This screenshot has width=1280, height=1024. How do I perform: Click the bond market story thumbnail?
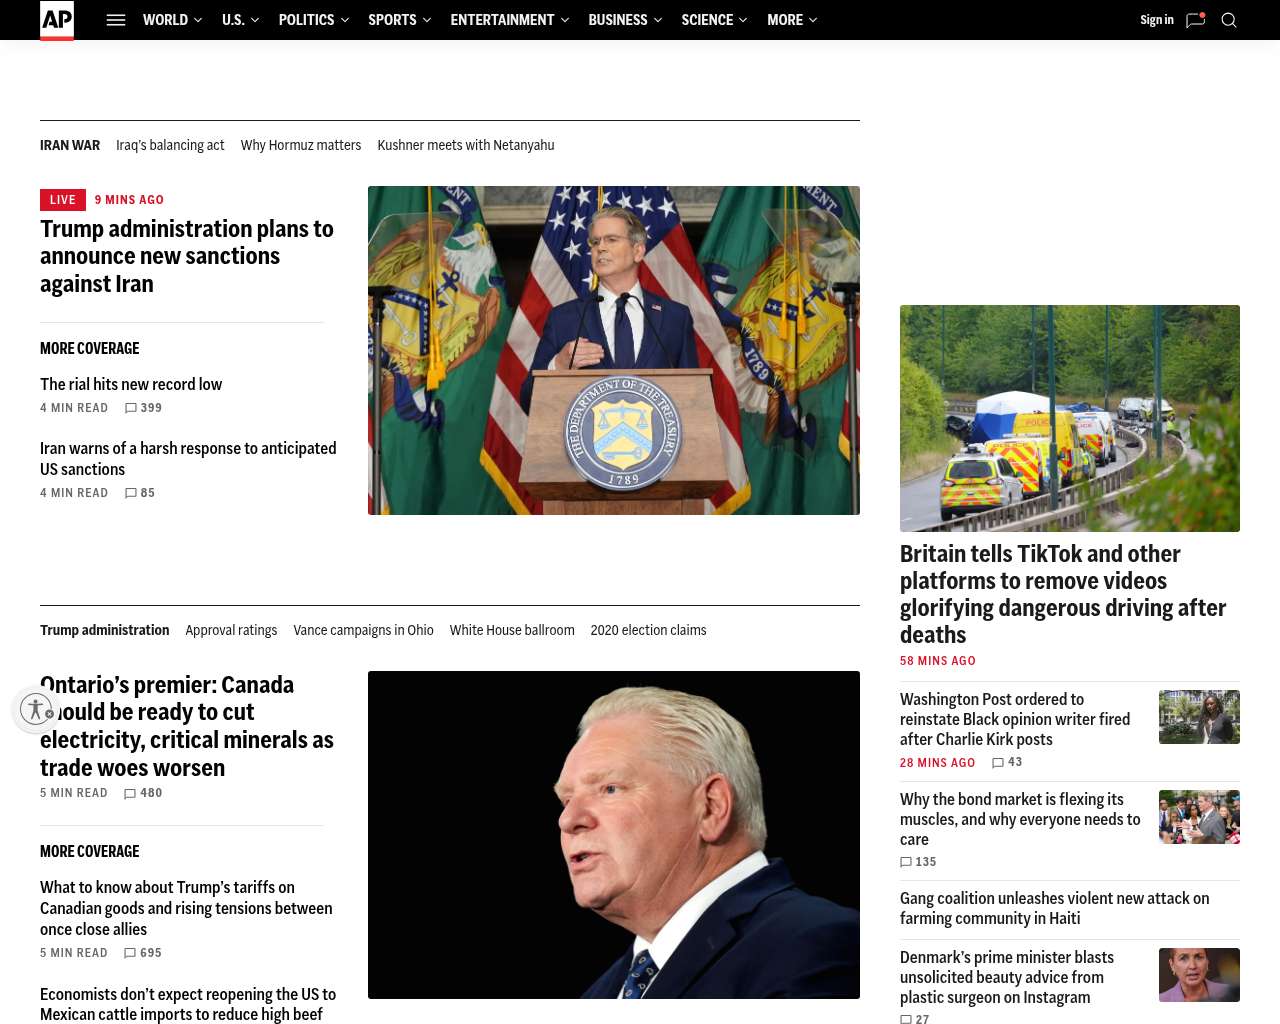pyautogui.click(x=1199, y=817)
